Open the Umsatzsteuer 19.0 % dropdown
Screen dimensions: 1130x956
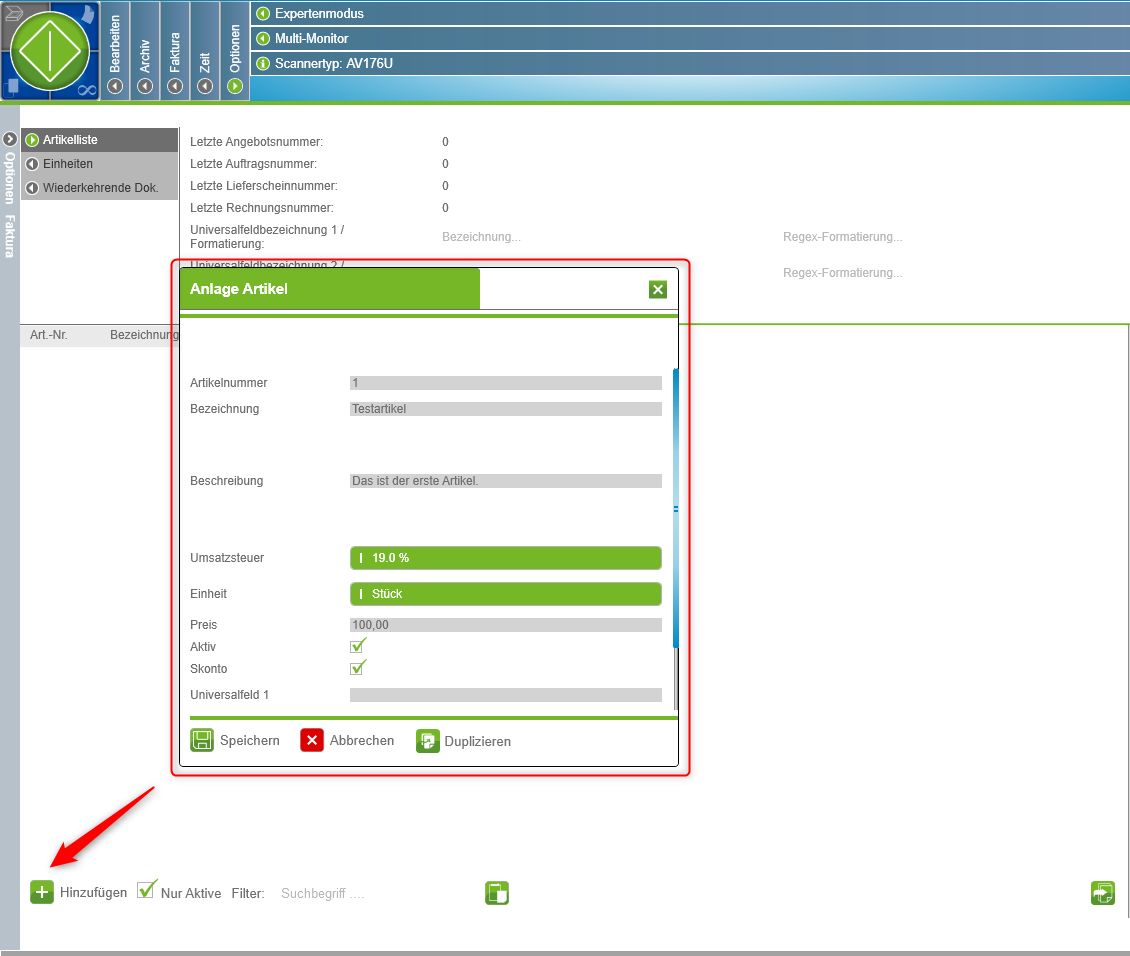point(505,558)
